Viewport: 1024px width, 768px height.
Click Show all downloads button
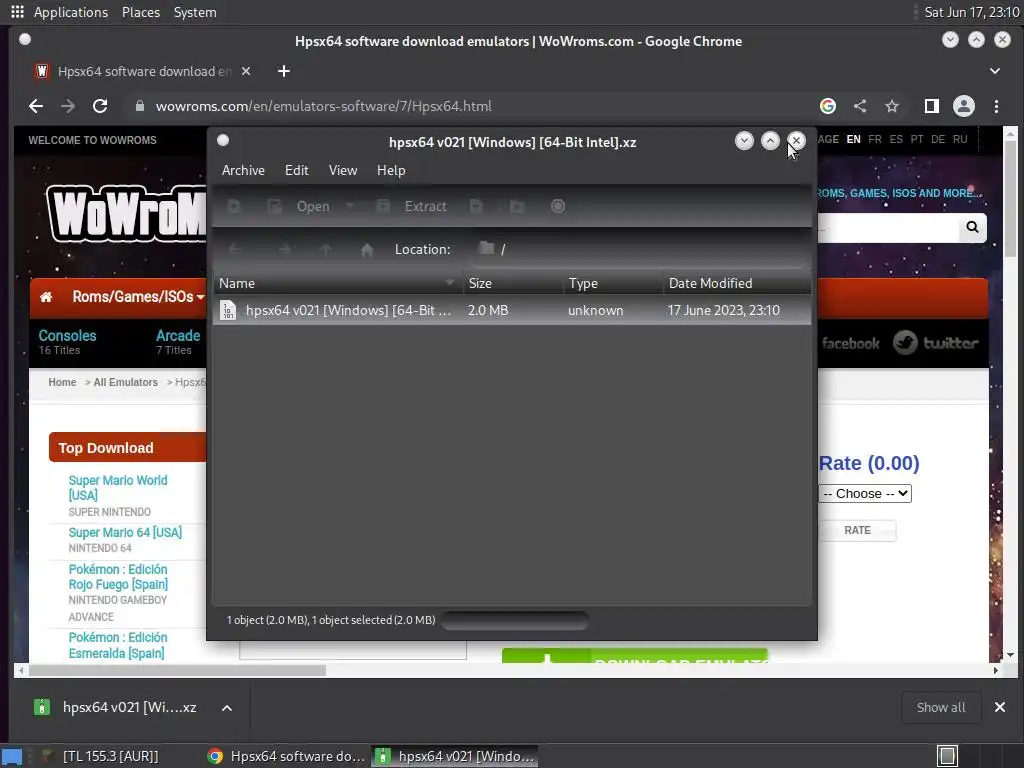[940, 708]
